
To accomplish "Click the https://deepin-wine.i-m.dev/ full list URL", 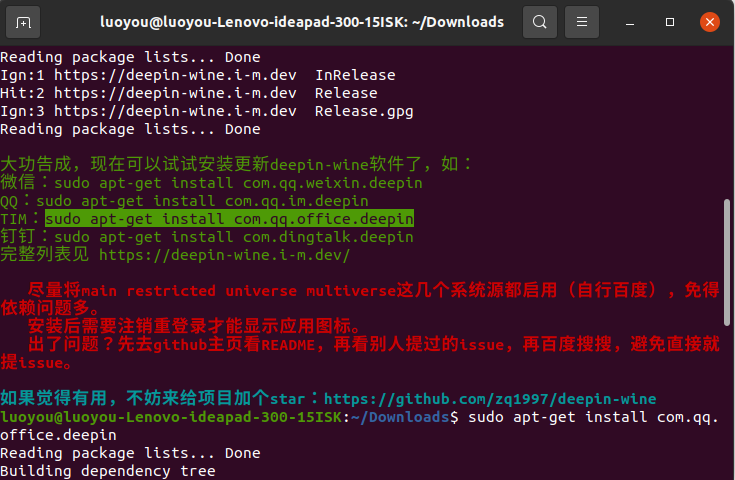I will click(x=224, y=255).
